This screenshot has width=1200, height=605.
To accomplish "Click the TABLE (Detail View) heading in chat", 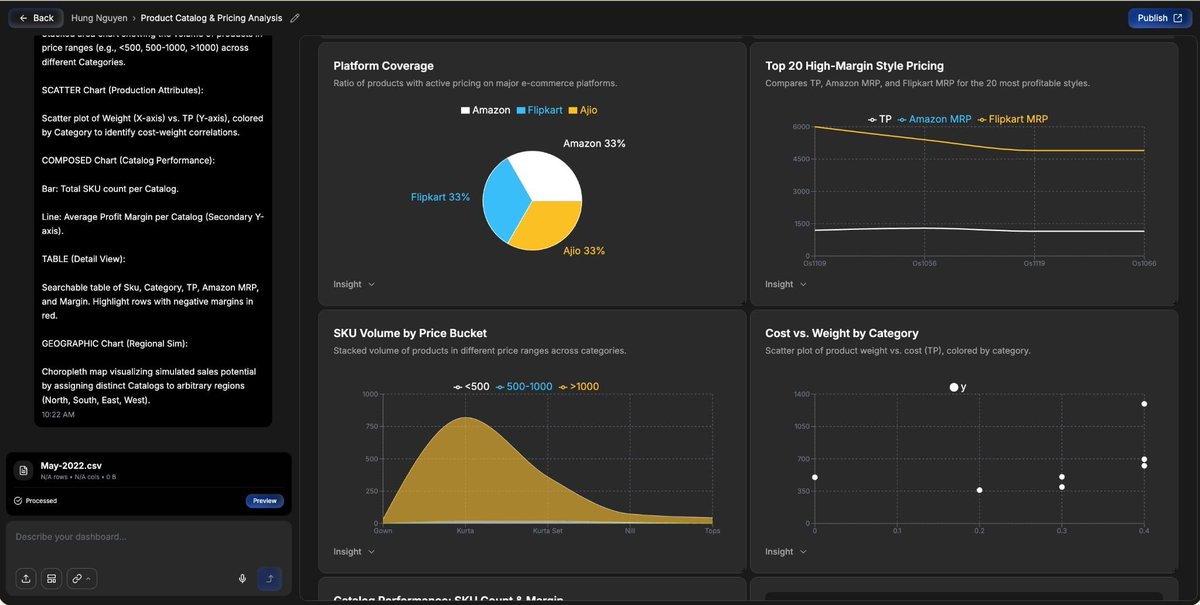I will (84, 258).
